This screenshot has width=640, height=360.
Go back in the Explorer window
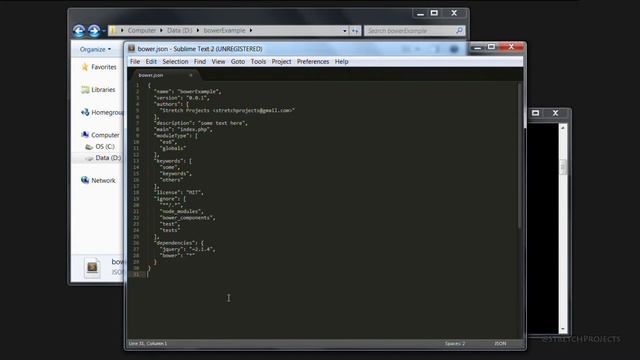coord(79,31)
